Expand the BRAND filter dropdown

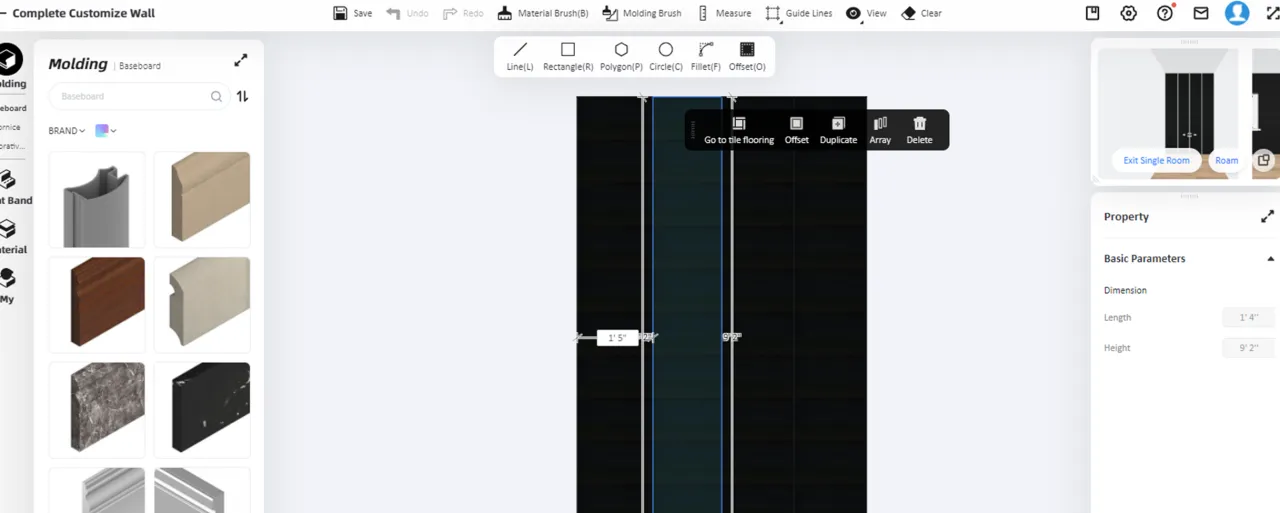tap(67, 131)
